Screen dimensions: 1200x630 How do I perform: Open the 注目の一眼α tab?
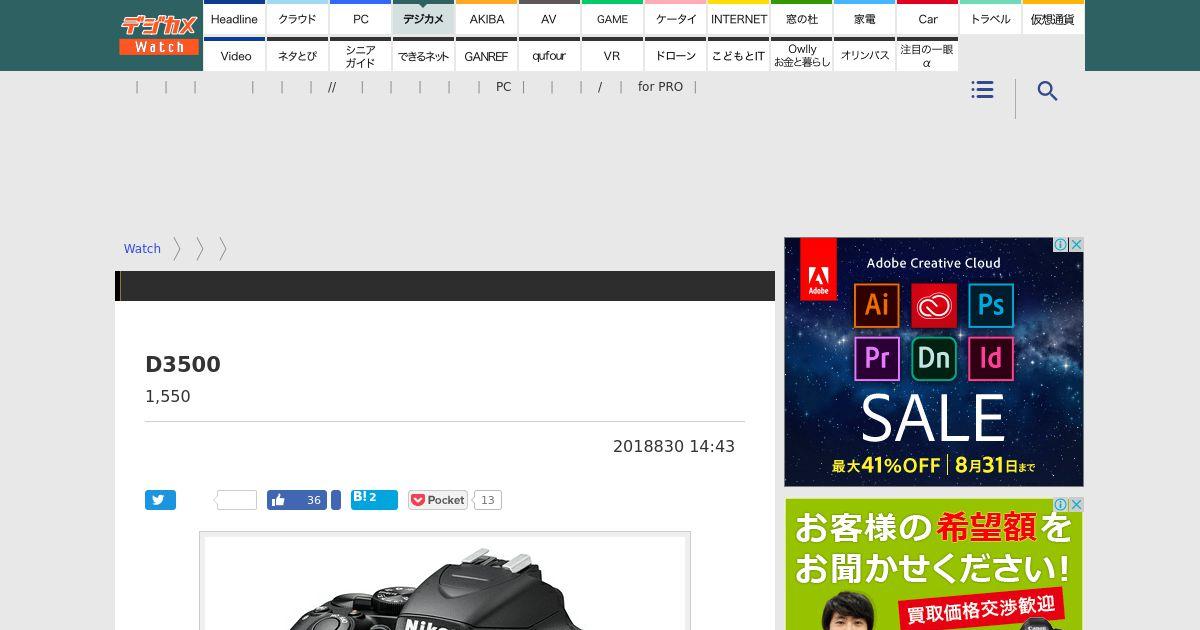(927, 55)
